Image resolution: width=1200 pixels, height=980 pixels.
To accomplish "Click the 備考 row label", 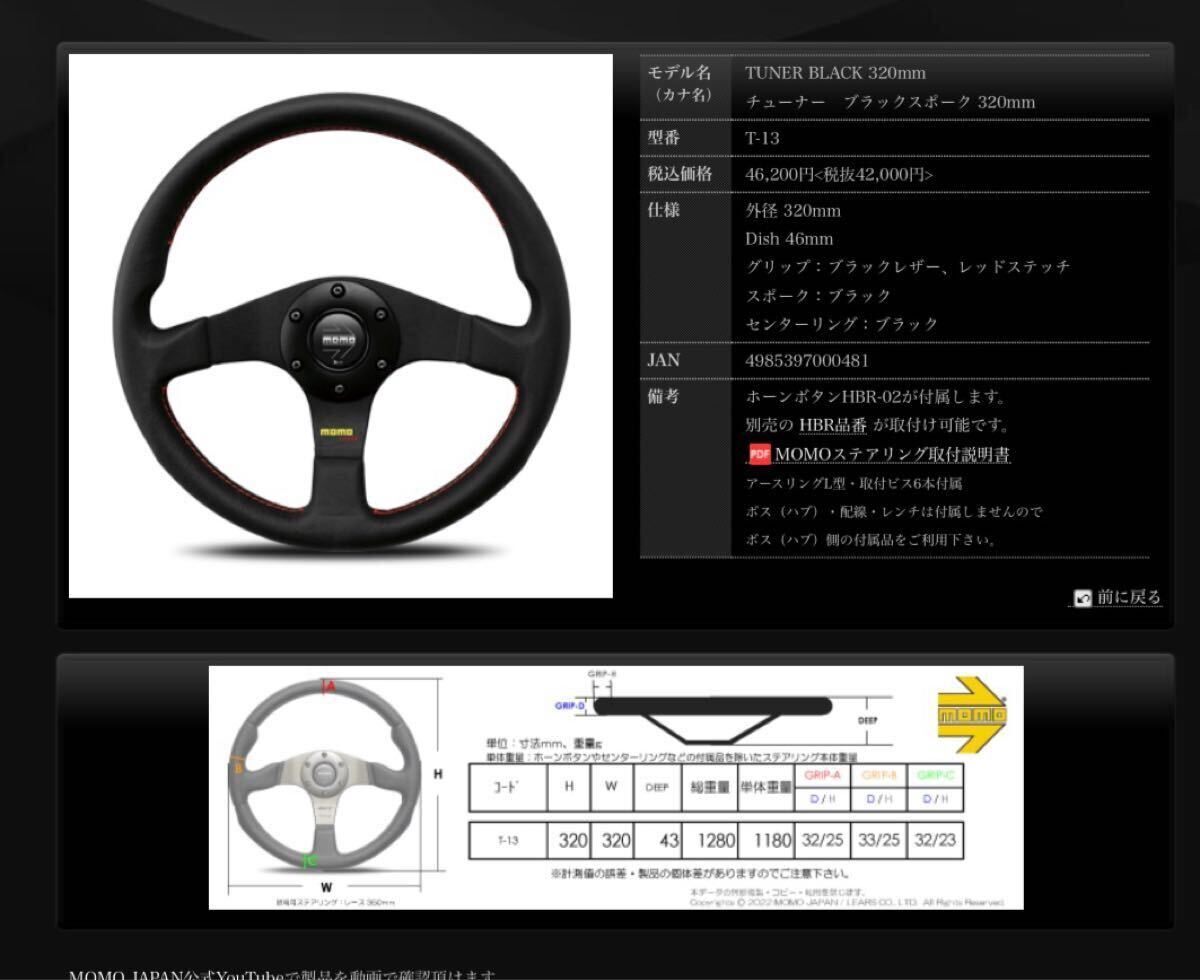I will 664,397.
